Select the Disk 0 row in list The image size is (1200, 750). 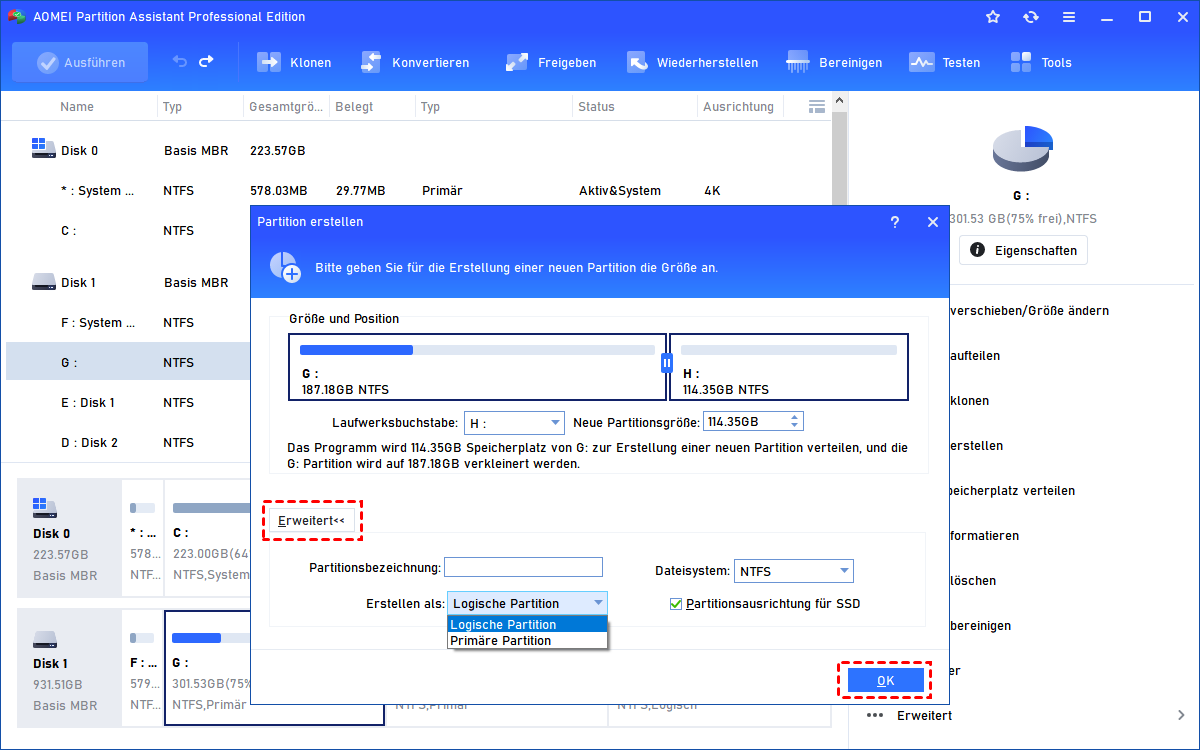418,151
